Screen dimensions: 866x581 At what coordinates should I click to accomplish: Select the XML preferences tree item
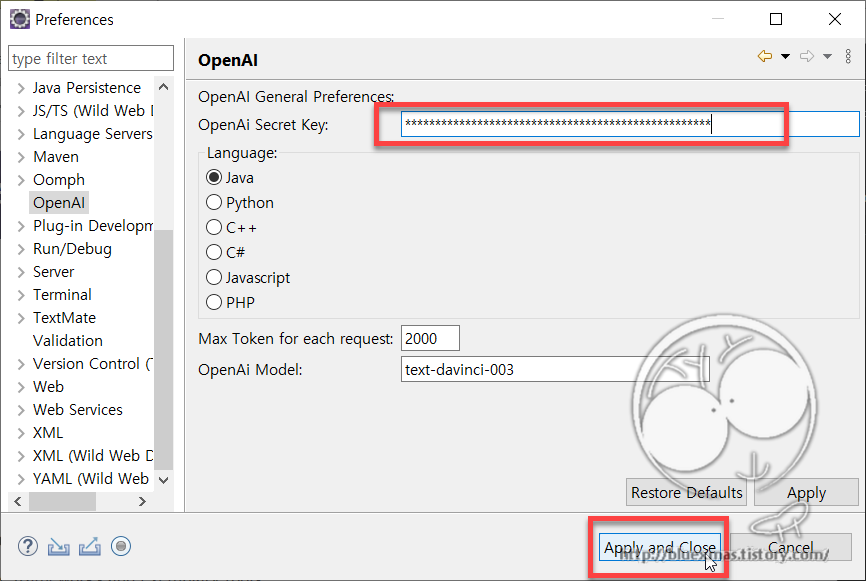(47, 432)
